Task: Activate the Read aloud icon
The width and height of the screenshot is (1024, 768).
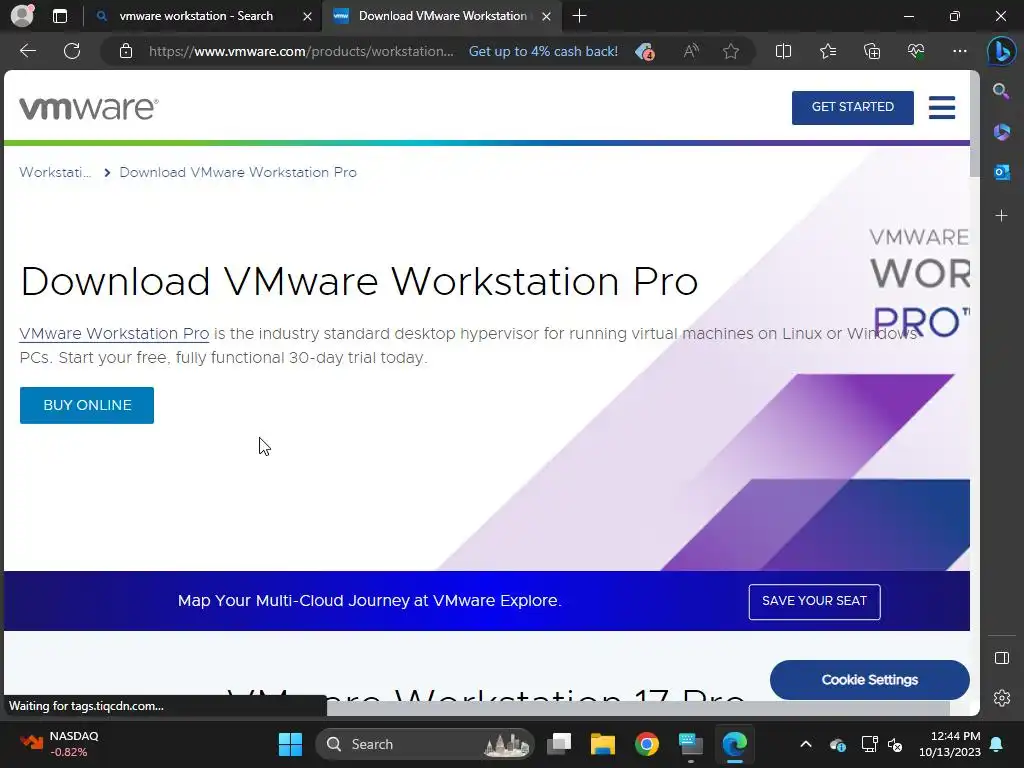Action: [x=690, y=51]
